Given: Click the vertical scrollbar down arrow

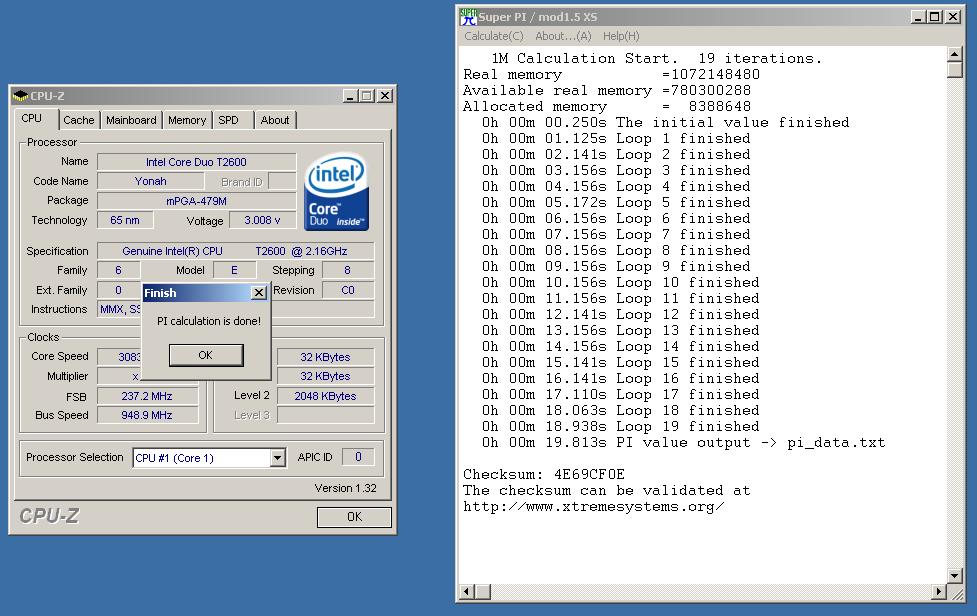Looking at the screenshot, I should [955, 575].
